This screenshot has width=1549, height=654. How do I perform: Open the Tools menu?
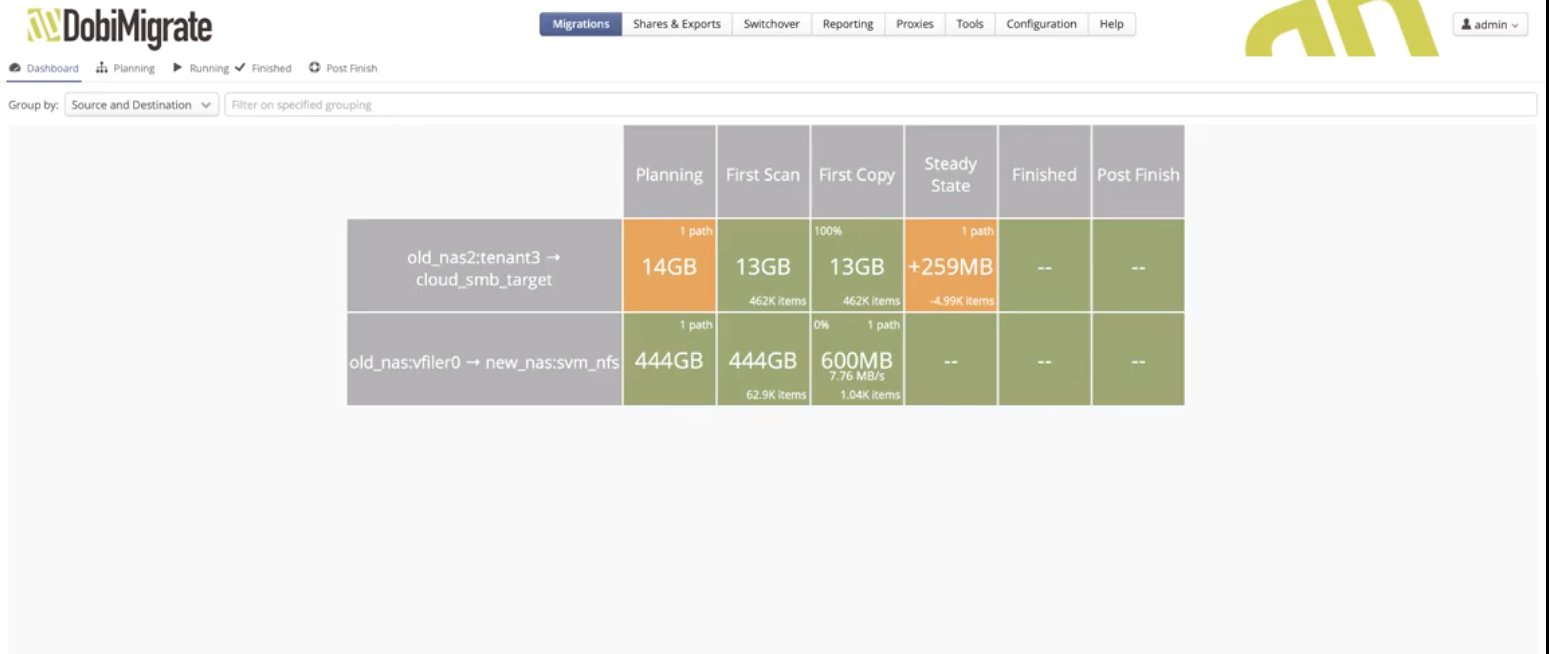point(969,25)
